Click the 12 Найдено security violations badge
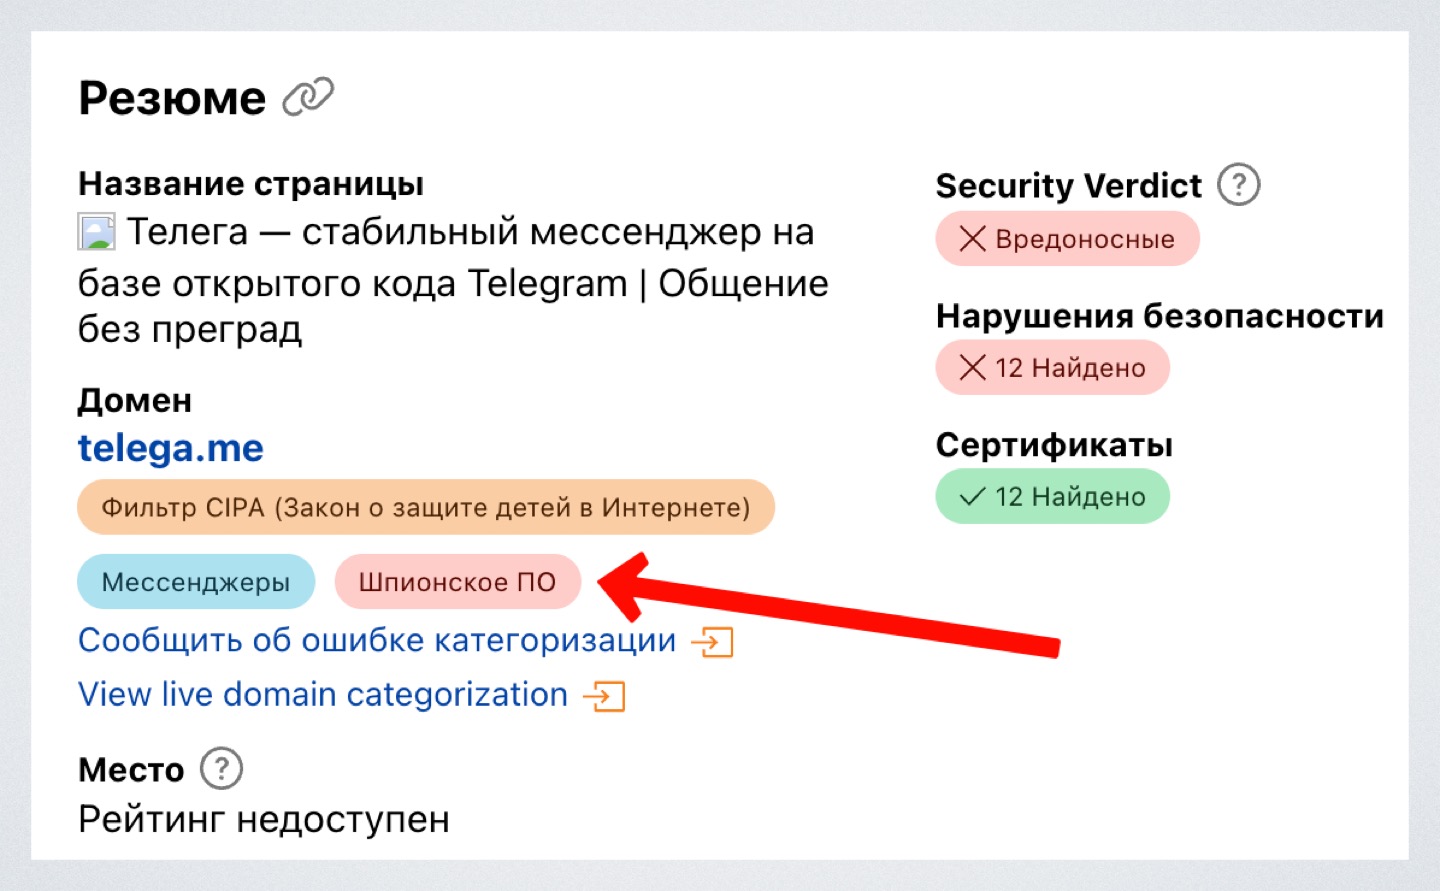Screen dimensions: 1440x891 click(1052, 367)
